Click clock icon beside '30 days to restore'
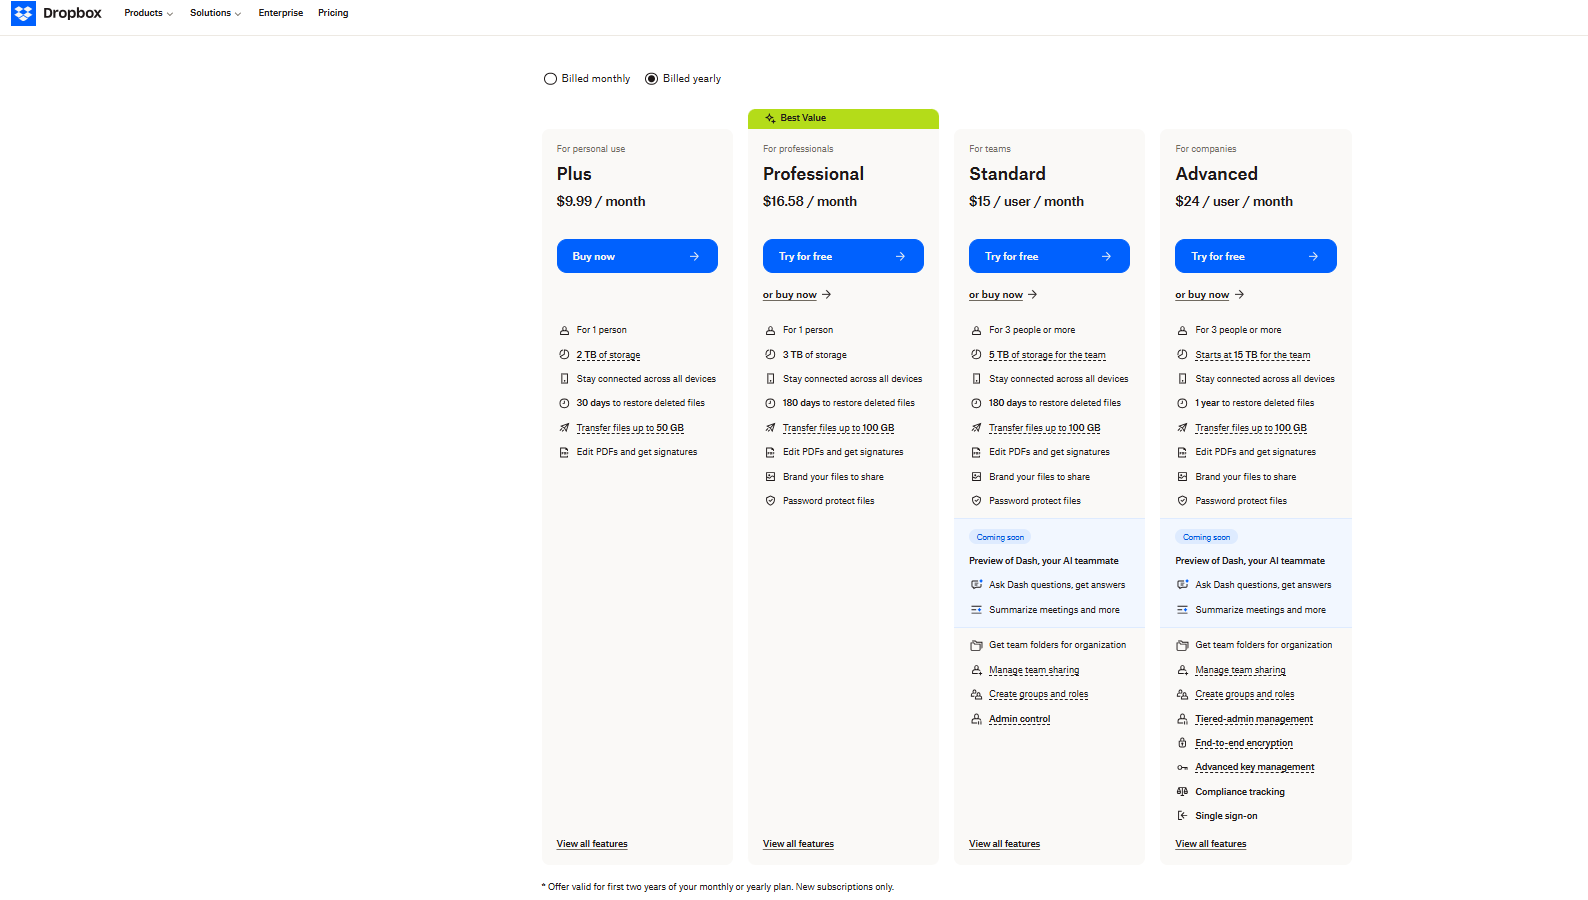The height and width of the screenshot is (900, 1588). (564, 403)
